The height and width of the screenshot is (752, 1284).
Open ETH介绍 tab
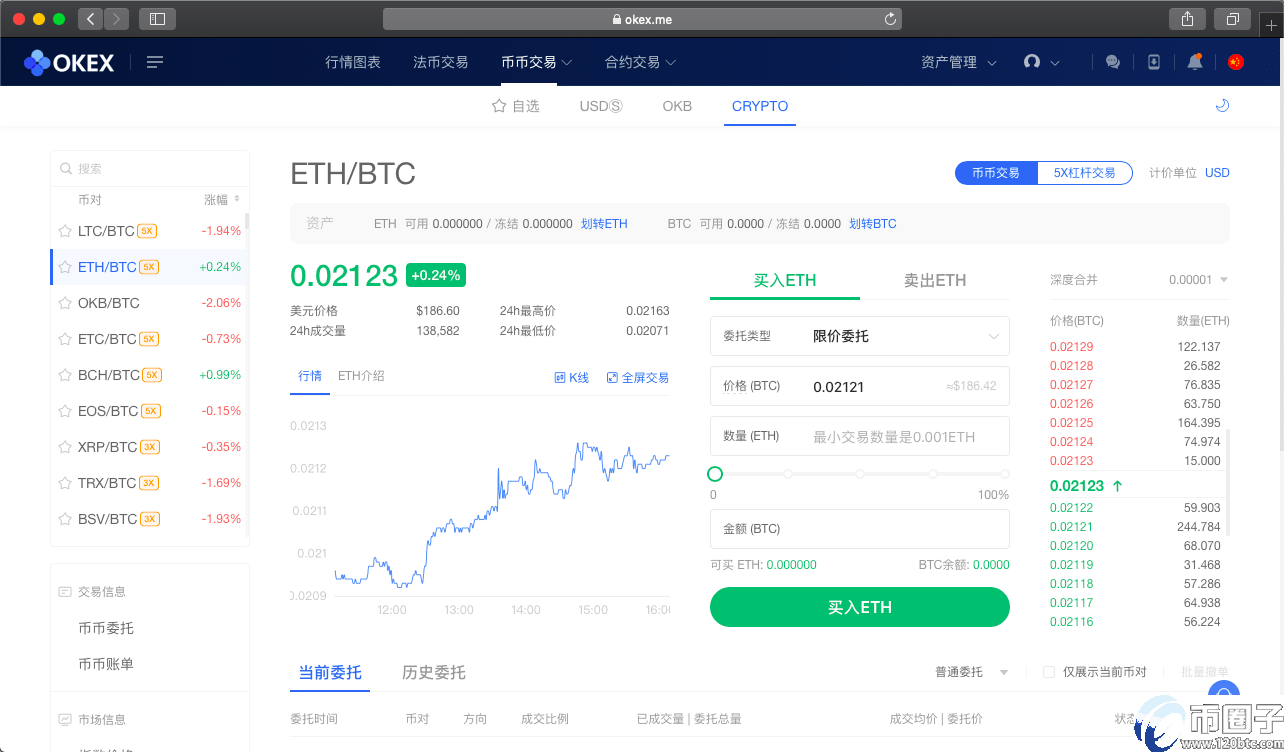361,376
